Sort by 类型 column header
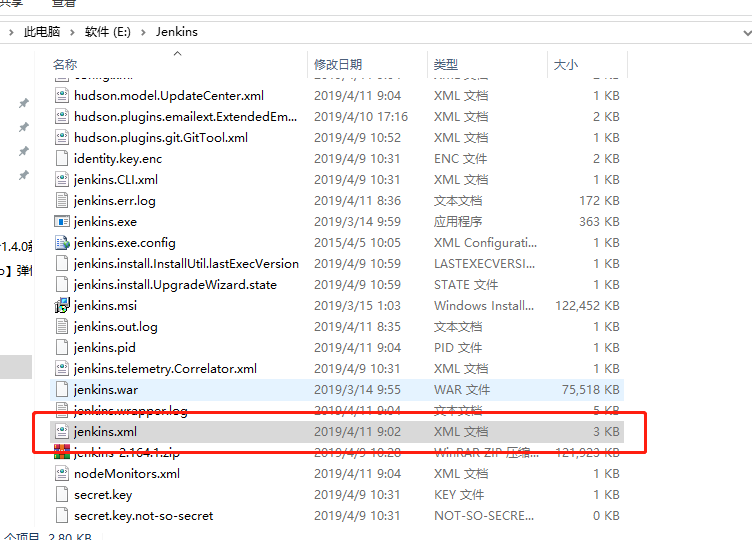 tap(446, 64)
